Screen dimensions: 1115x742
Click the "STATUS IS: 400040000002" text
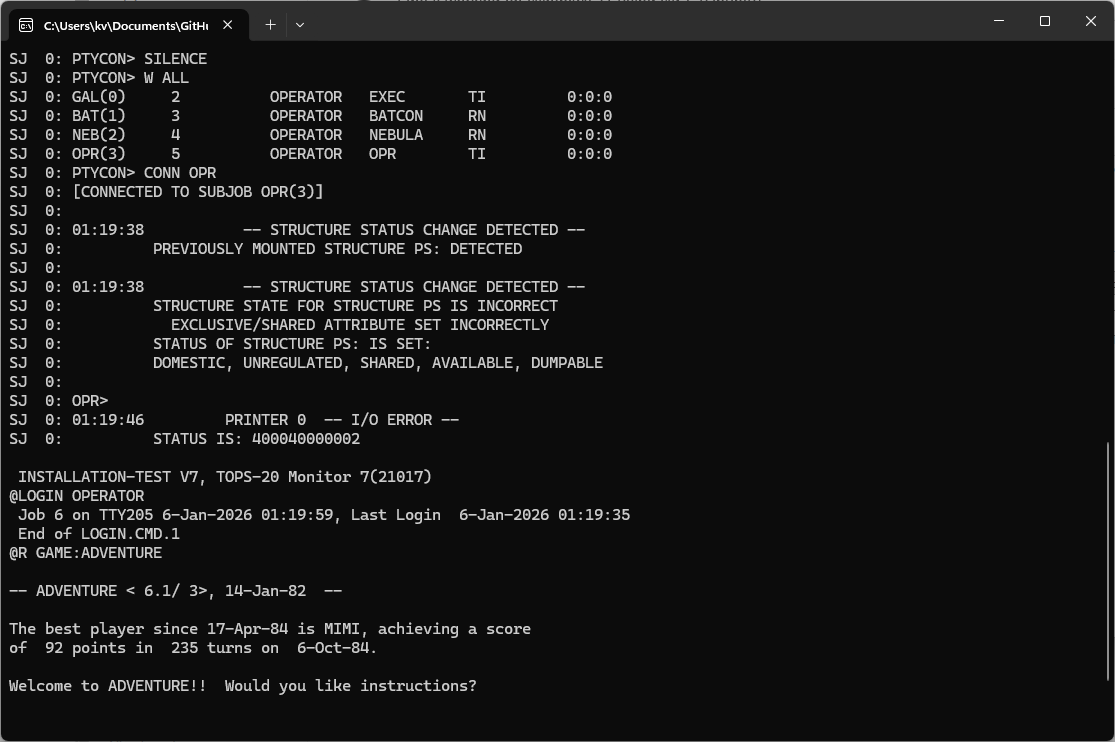pyautogui.click(x=256, y=439)
